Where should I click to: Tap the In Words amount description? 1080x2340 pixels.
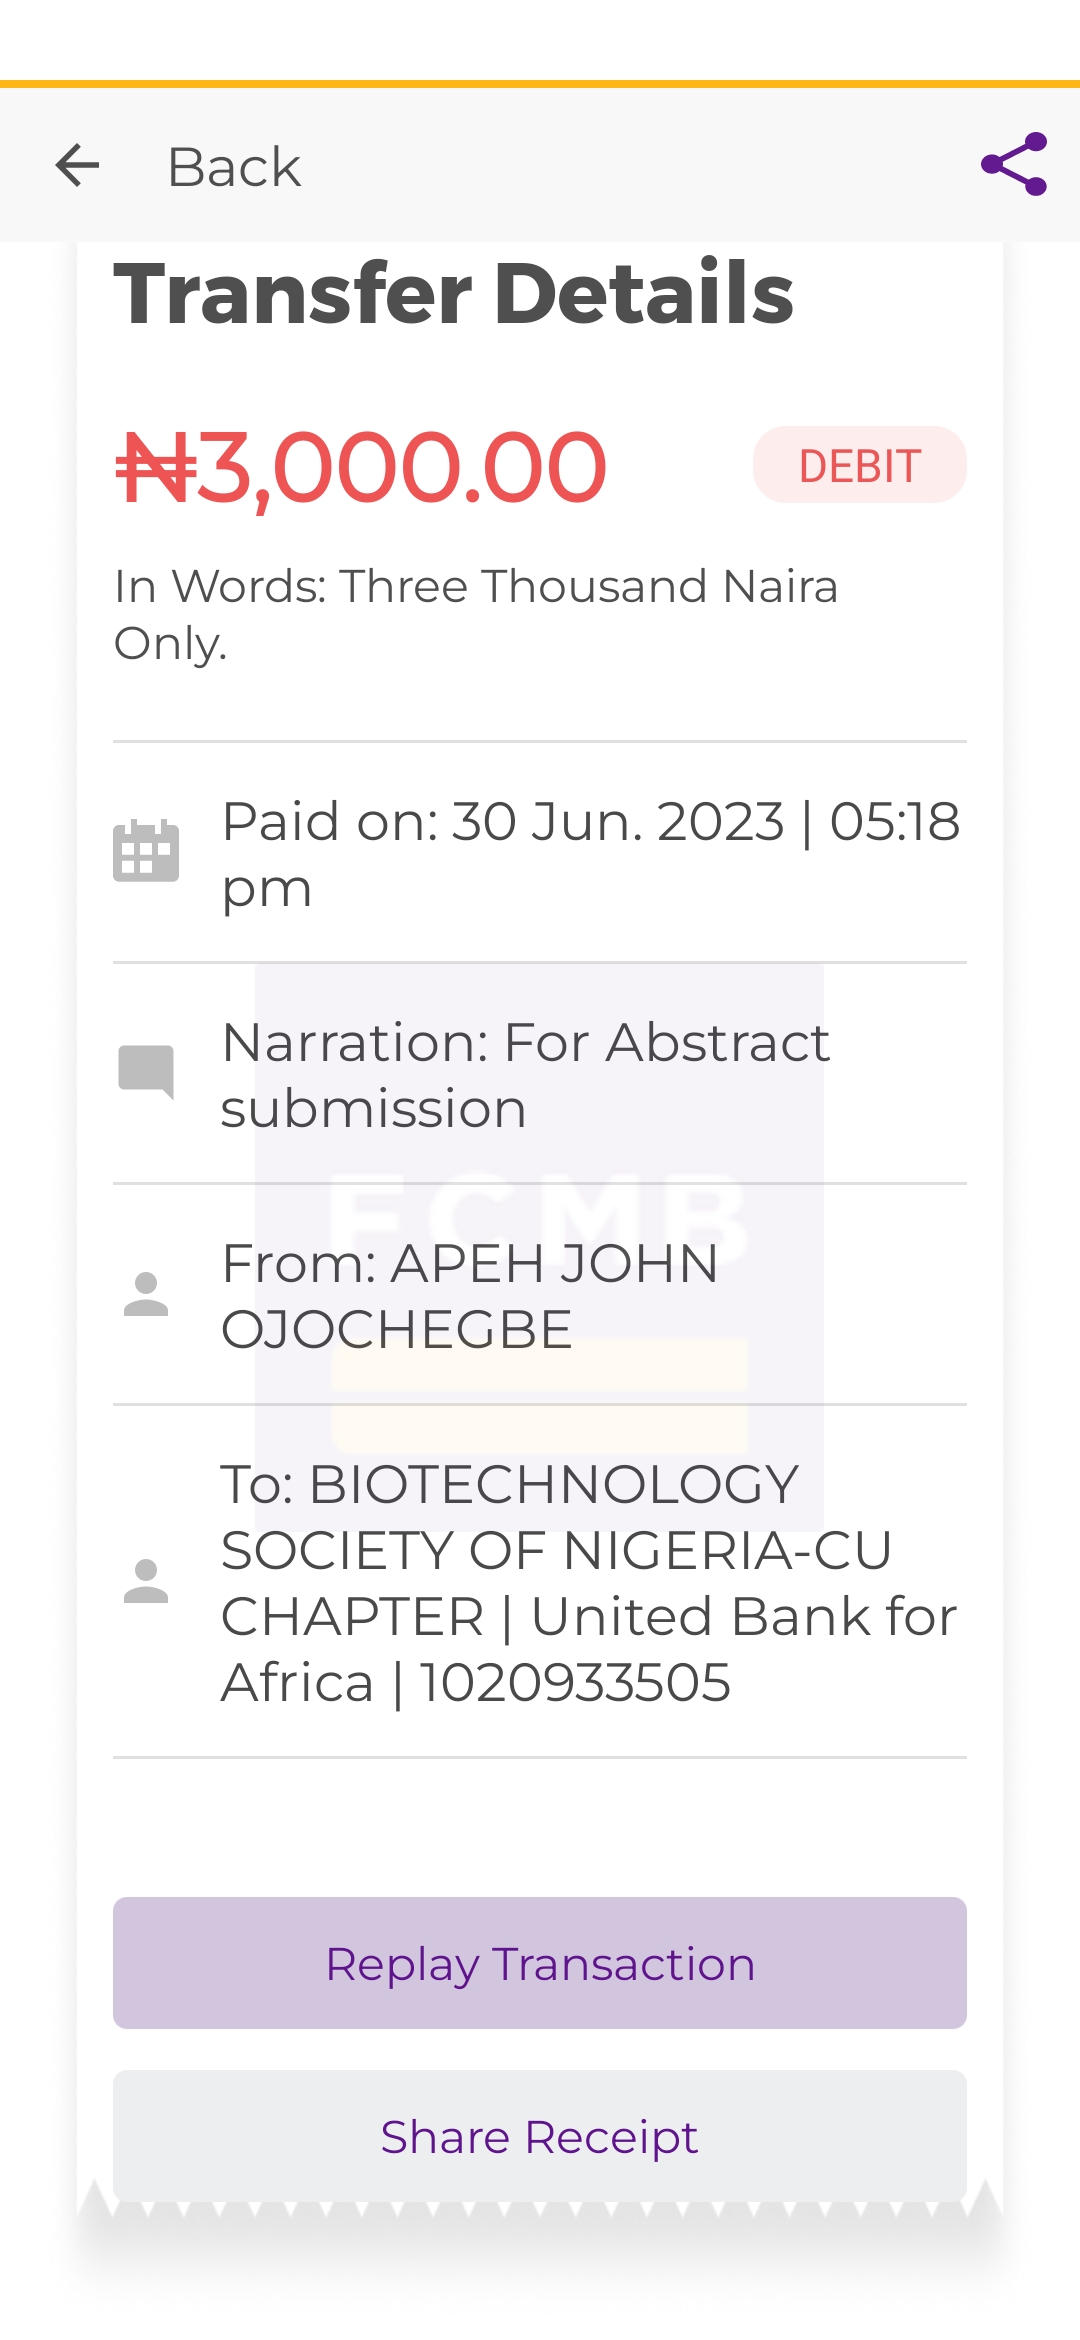click(x=475, y=614)
